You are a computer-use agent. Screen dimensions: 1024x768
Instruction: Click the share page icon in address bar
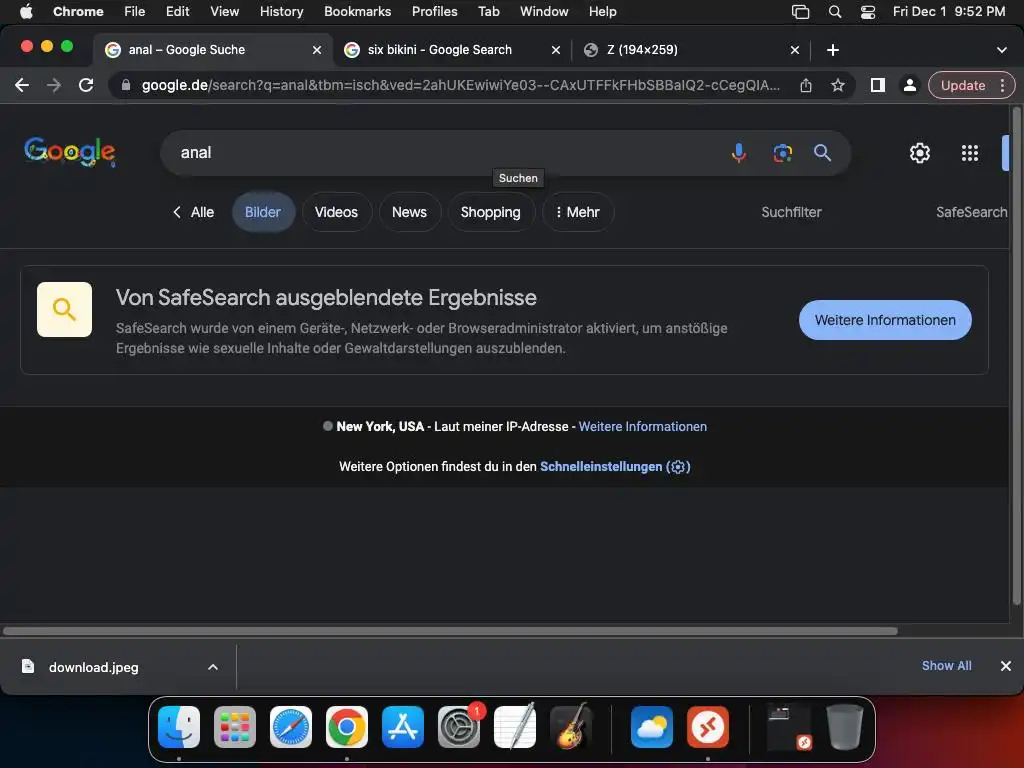[806, 86]
